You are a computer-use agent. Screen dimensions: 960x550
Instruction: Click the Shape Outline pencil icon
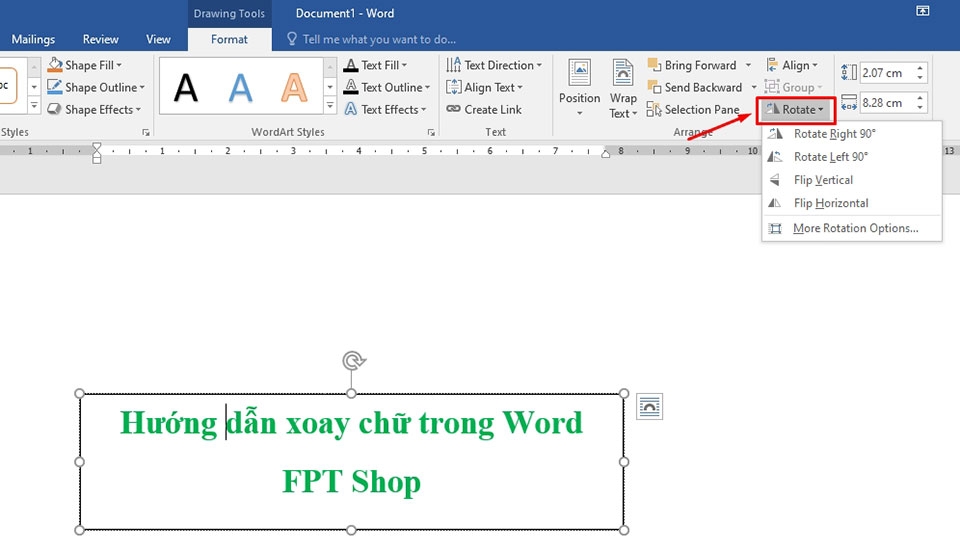(55, 87)
